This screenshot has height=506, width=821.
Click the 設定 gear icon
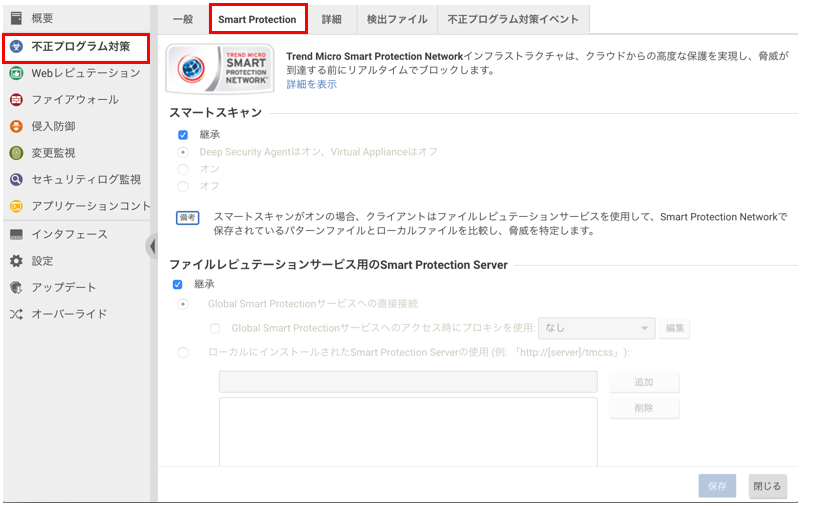16,261
